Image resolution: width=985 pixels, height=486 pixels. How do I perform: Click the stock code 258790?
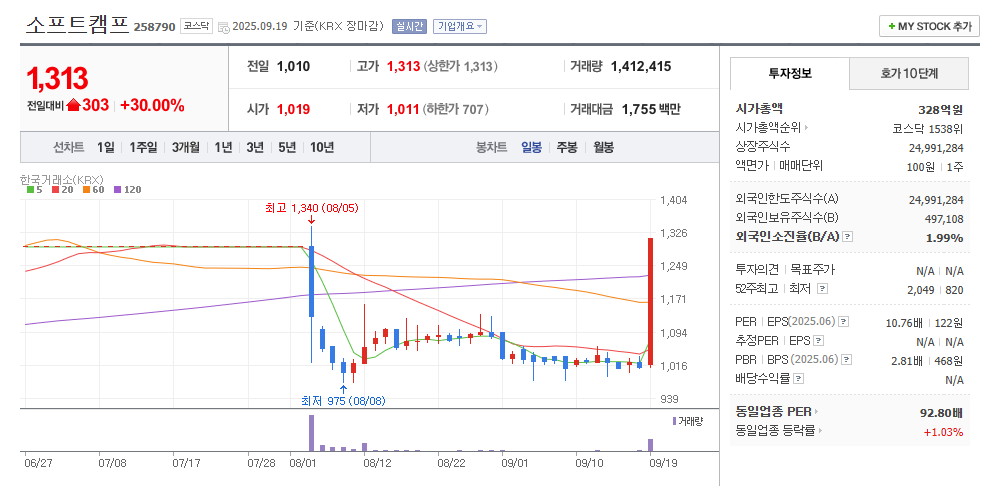[x=155, y=28]
